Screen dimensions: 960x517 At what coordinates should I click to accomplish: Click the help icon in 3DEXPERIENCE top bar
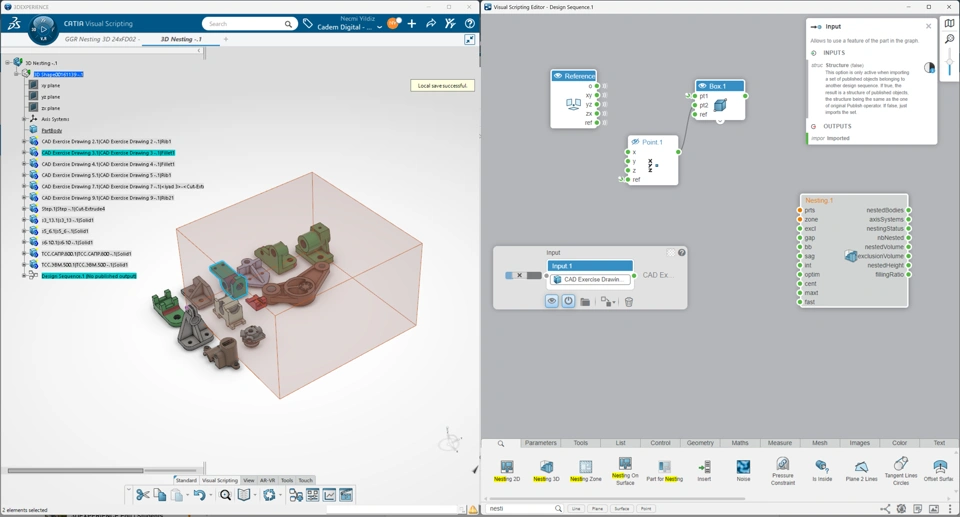click(x=470, y=23)
